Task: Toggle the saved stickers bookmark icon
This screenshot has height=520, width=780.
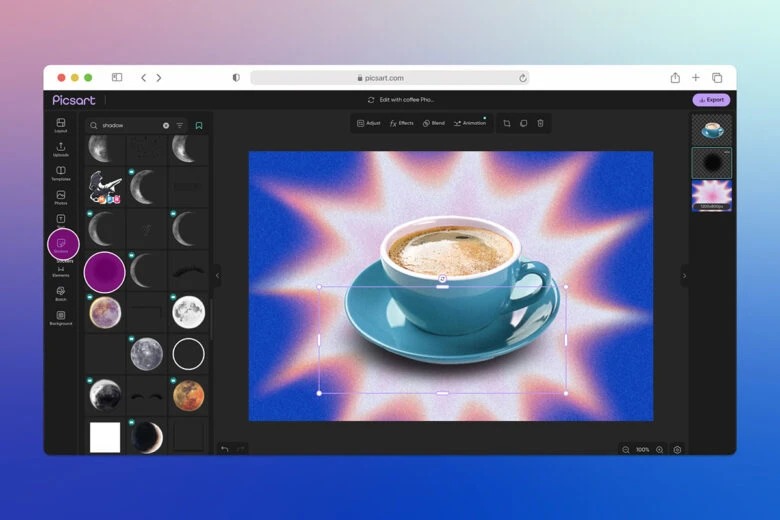Action: pos(199,126)
